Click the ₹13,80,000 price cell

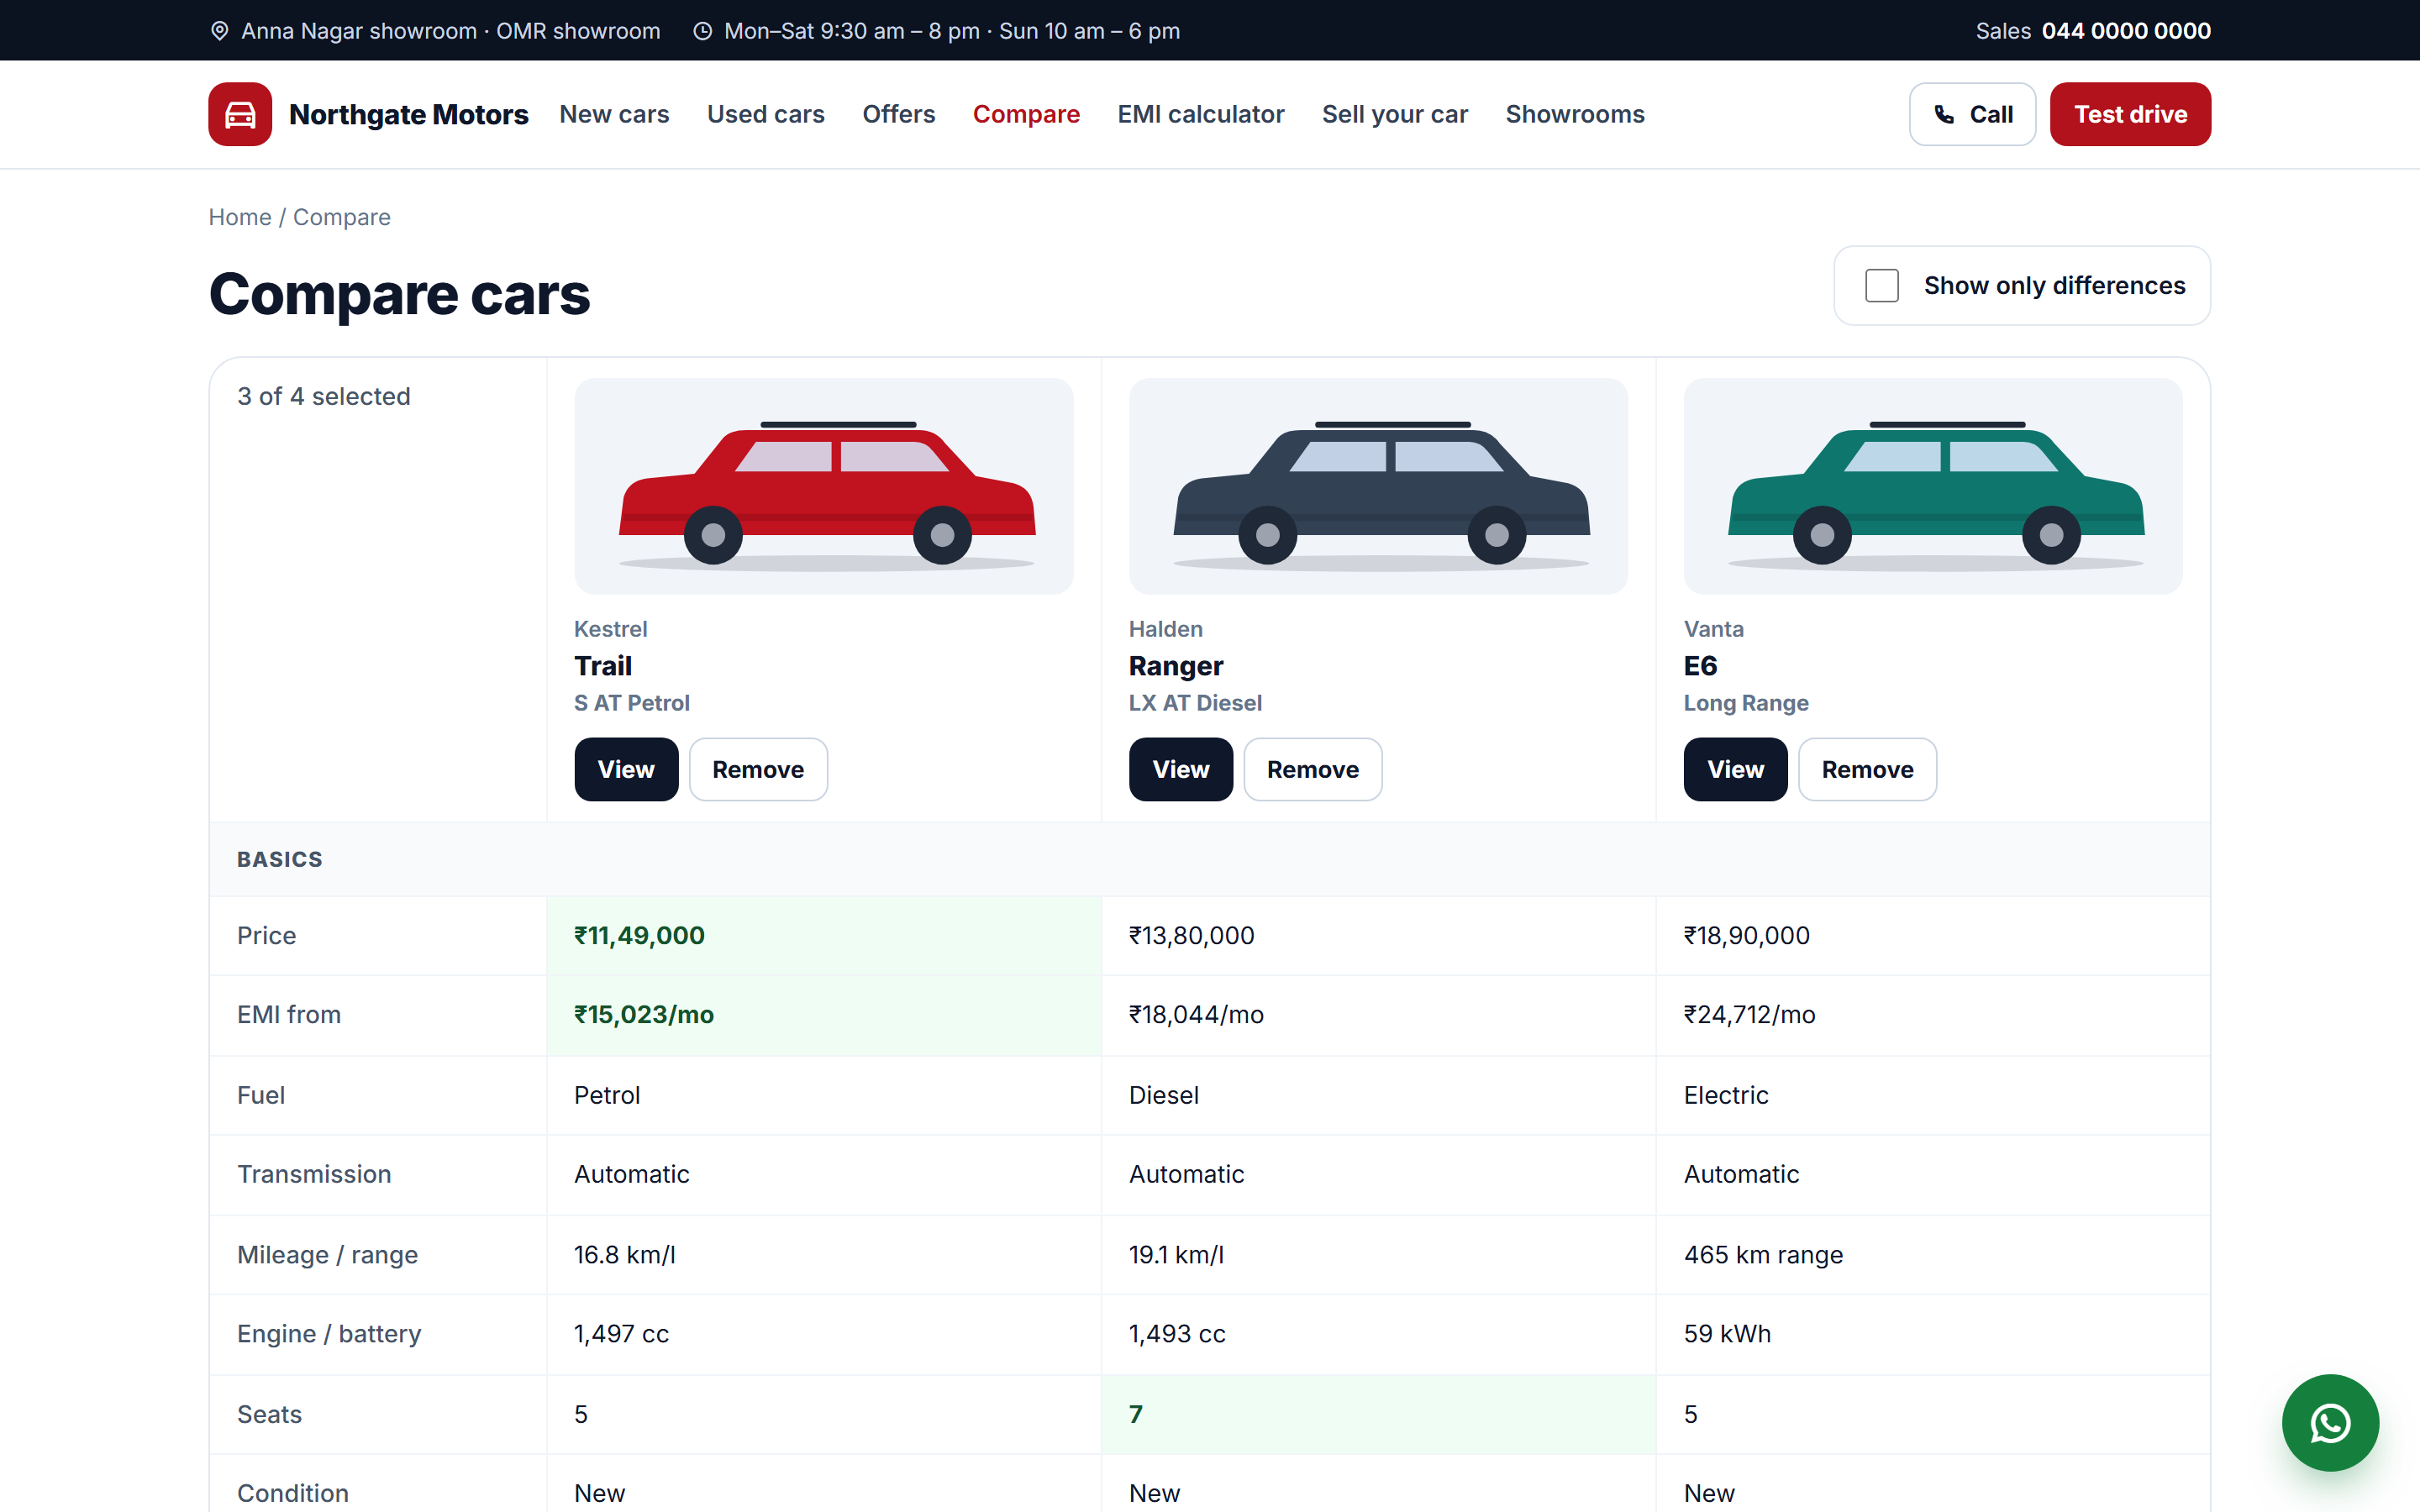coord(1379,935)
